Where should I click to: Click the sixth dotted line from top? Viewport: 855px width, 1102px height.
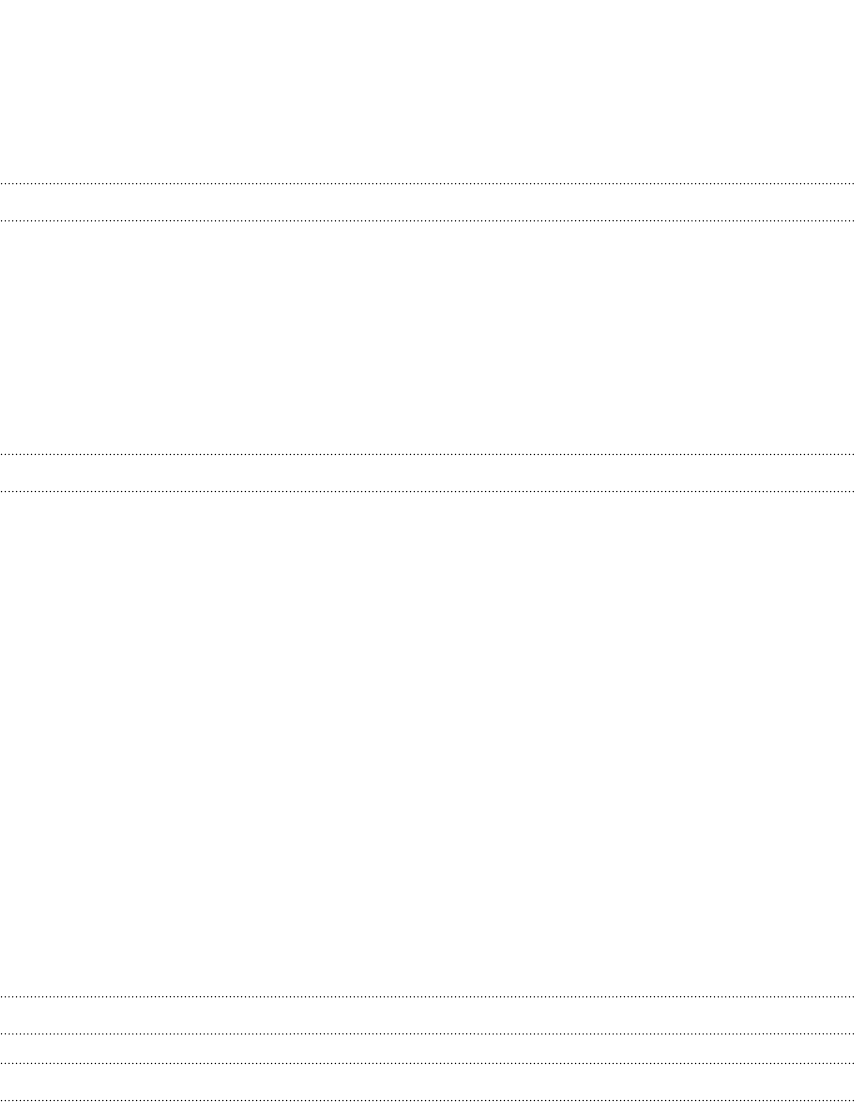coord(427,1033)
